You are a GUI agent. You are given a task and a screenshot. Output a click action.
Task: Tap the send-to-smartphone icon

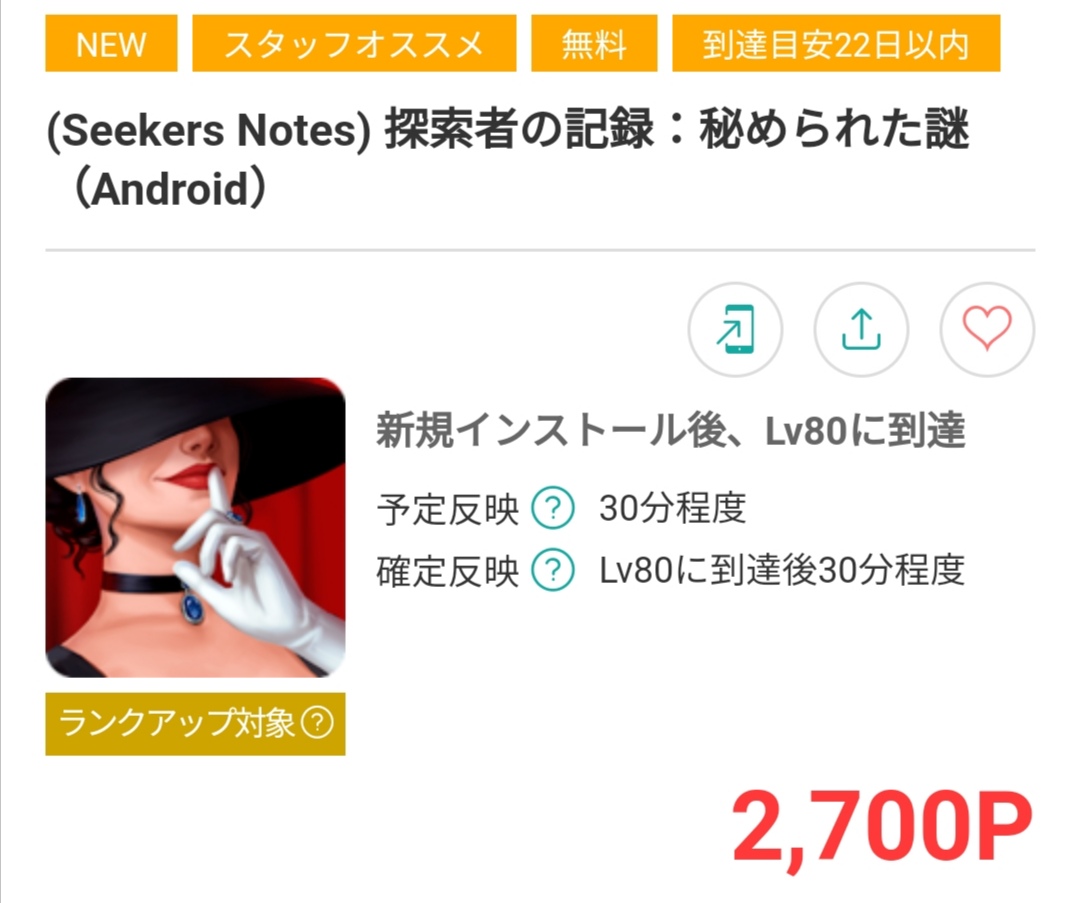coord(735,329)
